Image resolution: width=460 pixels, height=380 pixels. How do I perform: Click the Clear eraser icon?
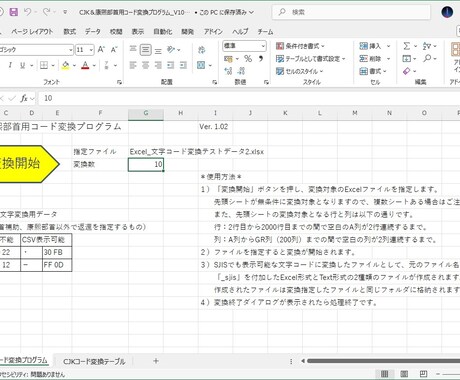(x=406, y=71)
